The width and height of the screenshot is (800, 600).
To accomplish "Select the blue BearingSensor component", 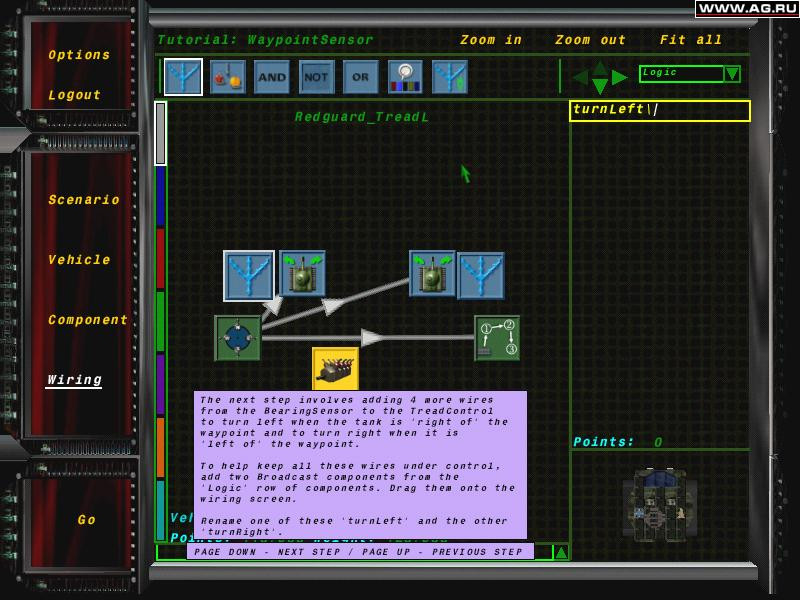I will click(238, 338).
